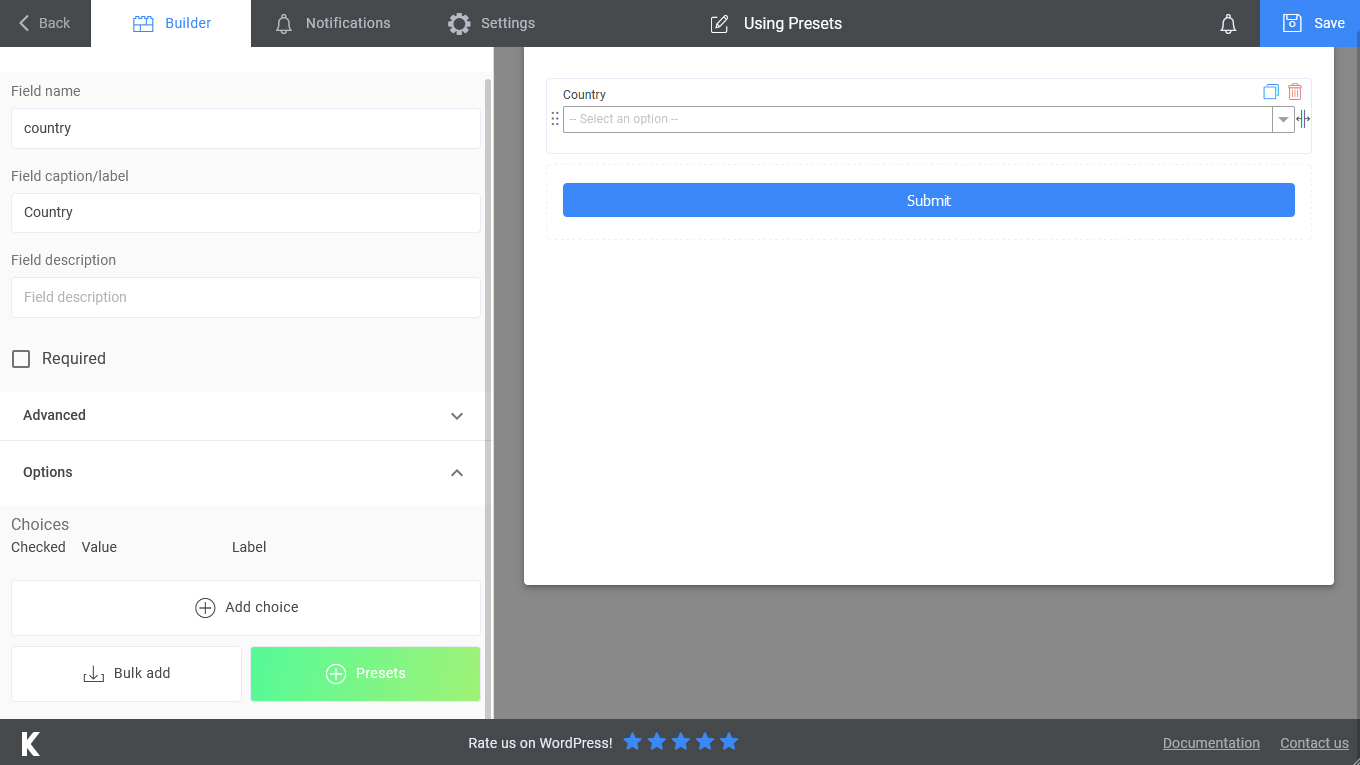Viewport: 1360px width, 765px height.
Task: Open the bell notifications icon near Save
Action: (x=1229, y=24)
